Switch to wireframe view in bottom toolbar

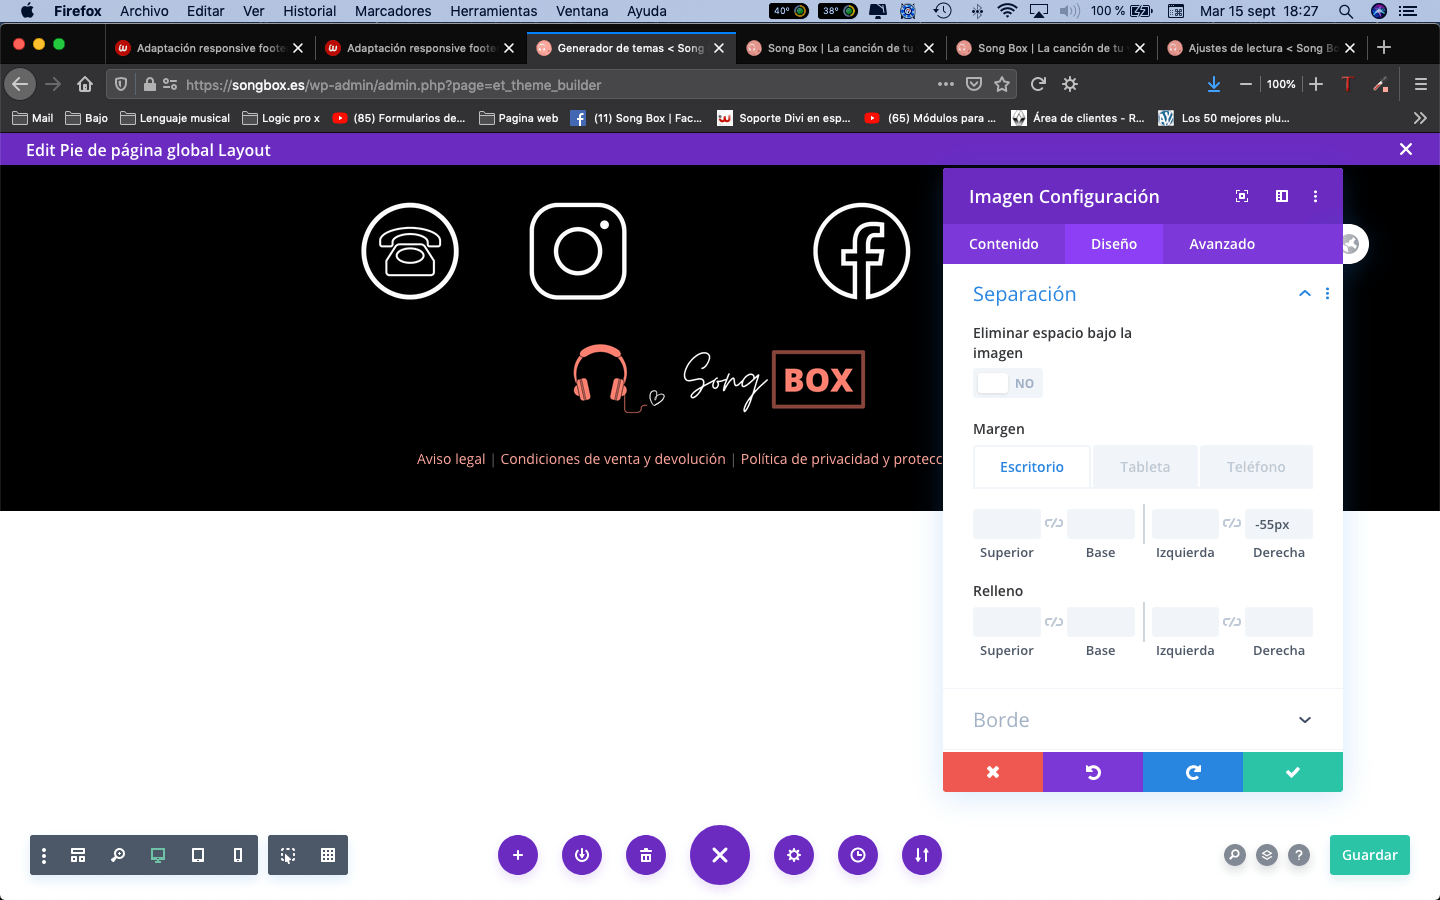click(78, 855)
